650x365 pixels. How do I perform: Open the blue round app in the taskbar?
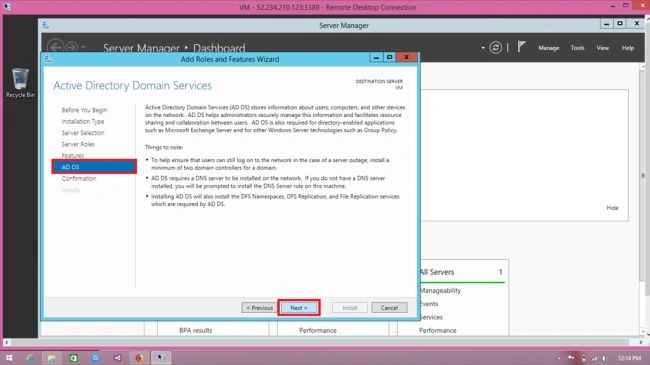pos(95,358)
